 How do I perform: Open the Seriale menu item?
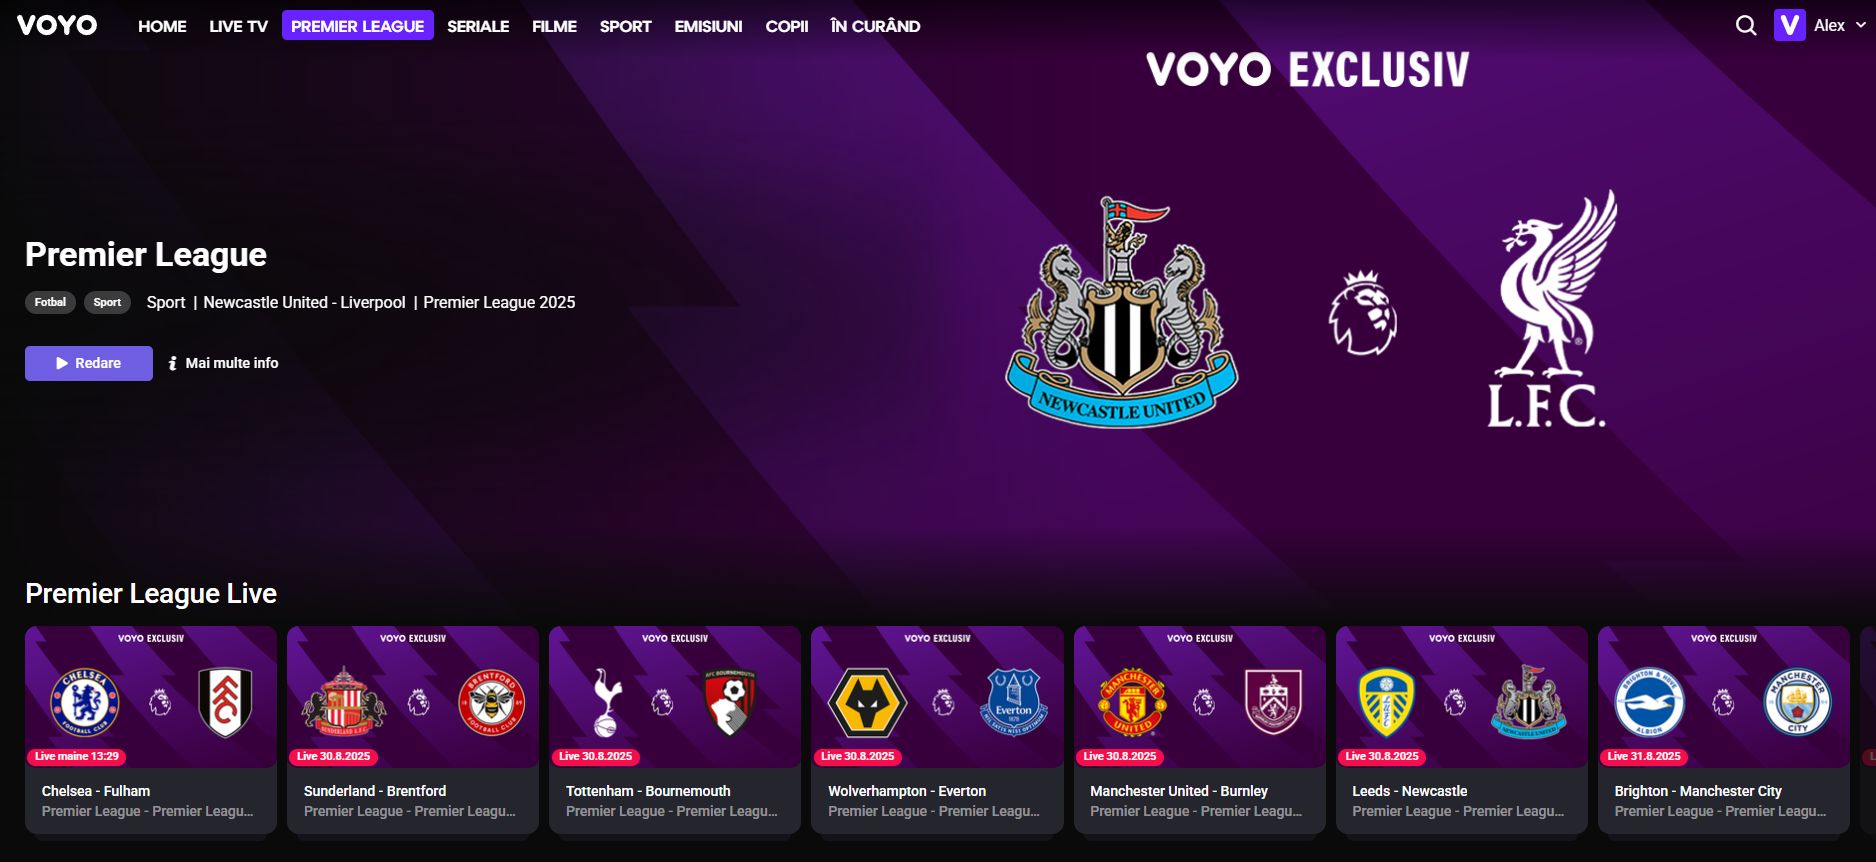coord(478,26)
